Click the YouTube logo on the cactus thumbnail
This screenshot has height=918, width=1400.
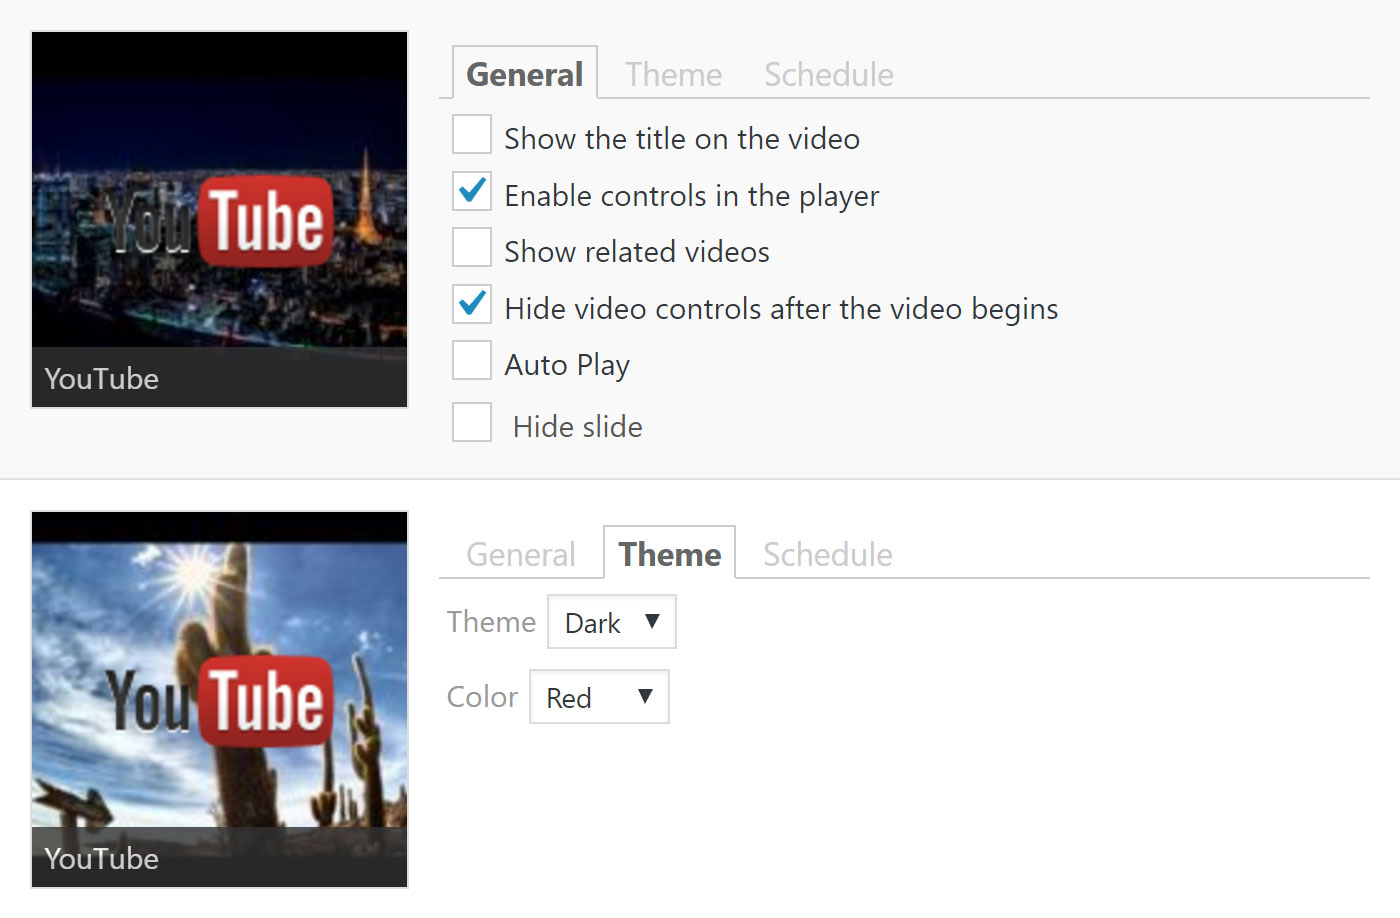tap(219, 701)
